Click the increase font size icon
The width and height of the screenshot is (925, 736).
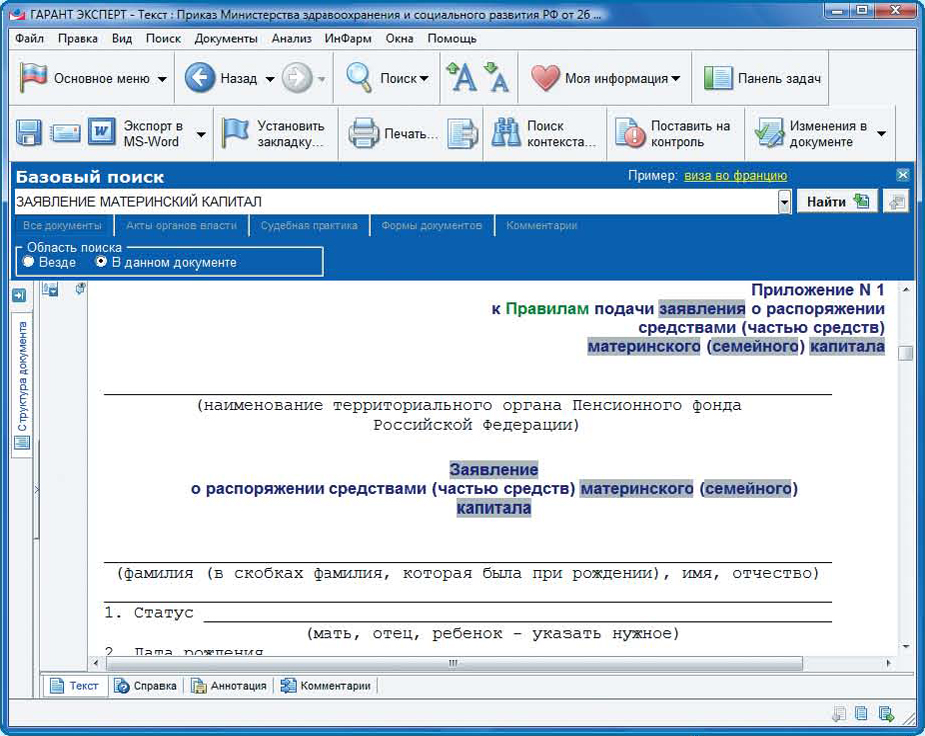(462, 78)
